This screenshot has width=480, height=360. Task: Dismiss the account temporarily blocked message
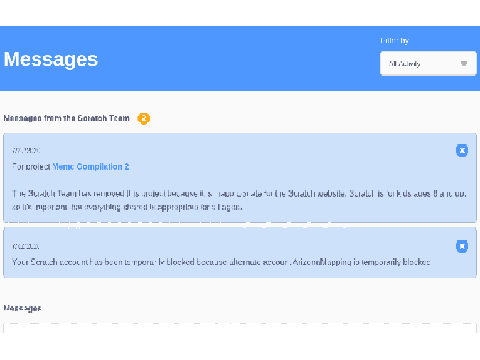click(462, 246)
